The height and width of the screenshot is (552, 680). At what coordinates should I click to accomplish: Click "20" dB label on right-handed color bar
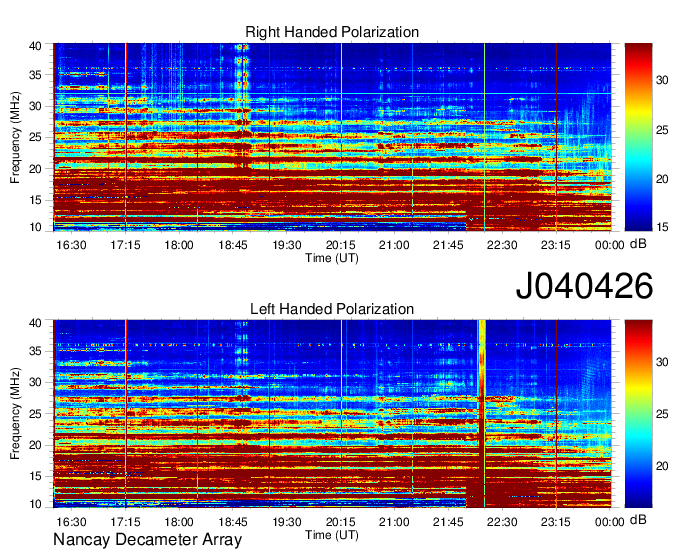click(662, 179)
